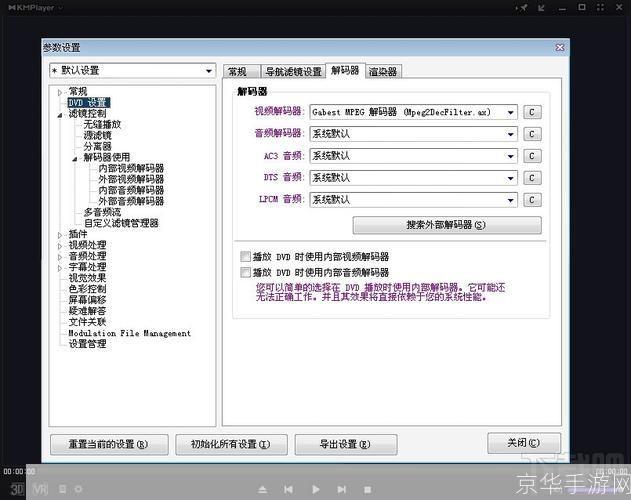The width and height of the screenshot is (631, 500).
Task: Click the previous track icon in player bar
Action: pyautogui.click(x=289, y=490)
